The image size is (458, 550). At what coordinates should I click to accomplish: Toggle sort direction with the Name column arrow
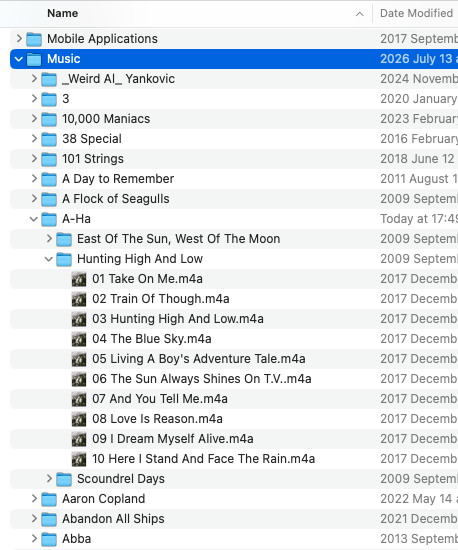tap(359, 14)
